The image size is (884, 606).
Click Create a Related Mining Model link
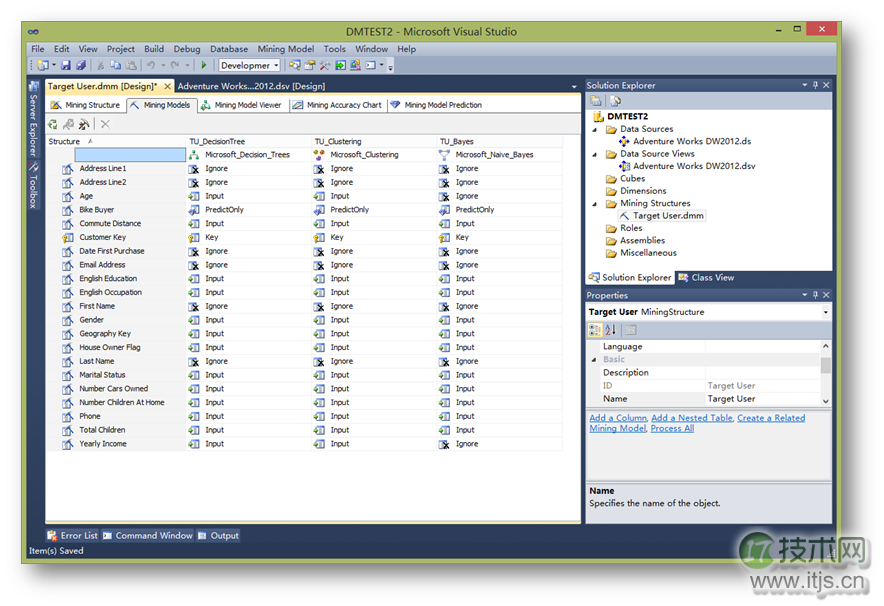[771, 418]
